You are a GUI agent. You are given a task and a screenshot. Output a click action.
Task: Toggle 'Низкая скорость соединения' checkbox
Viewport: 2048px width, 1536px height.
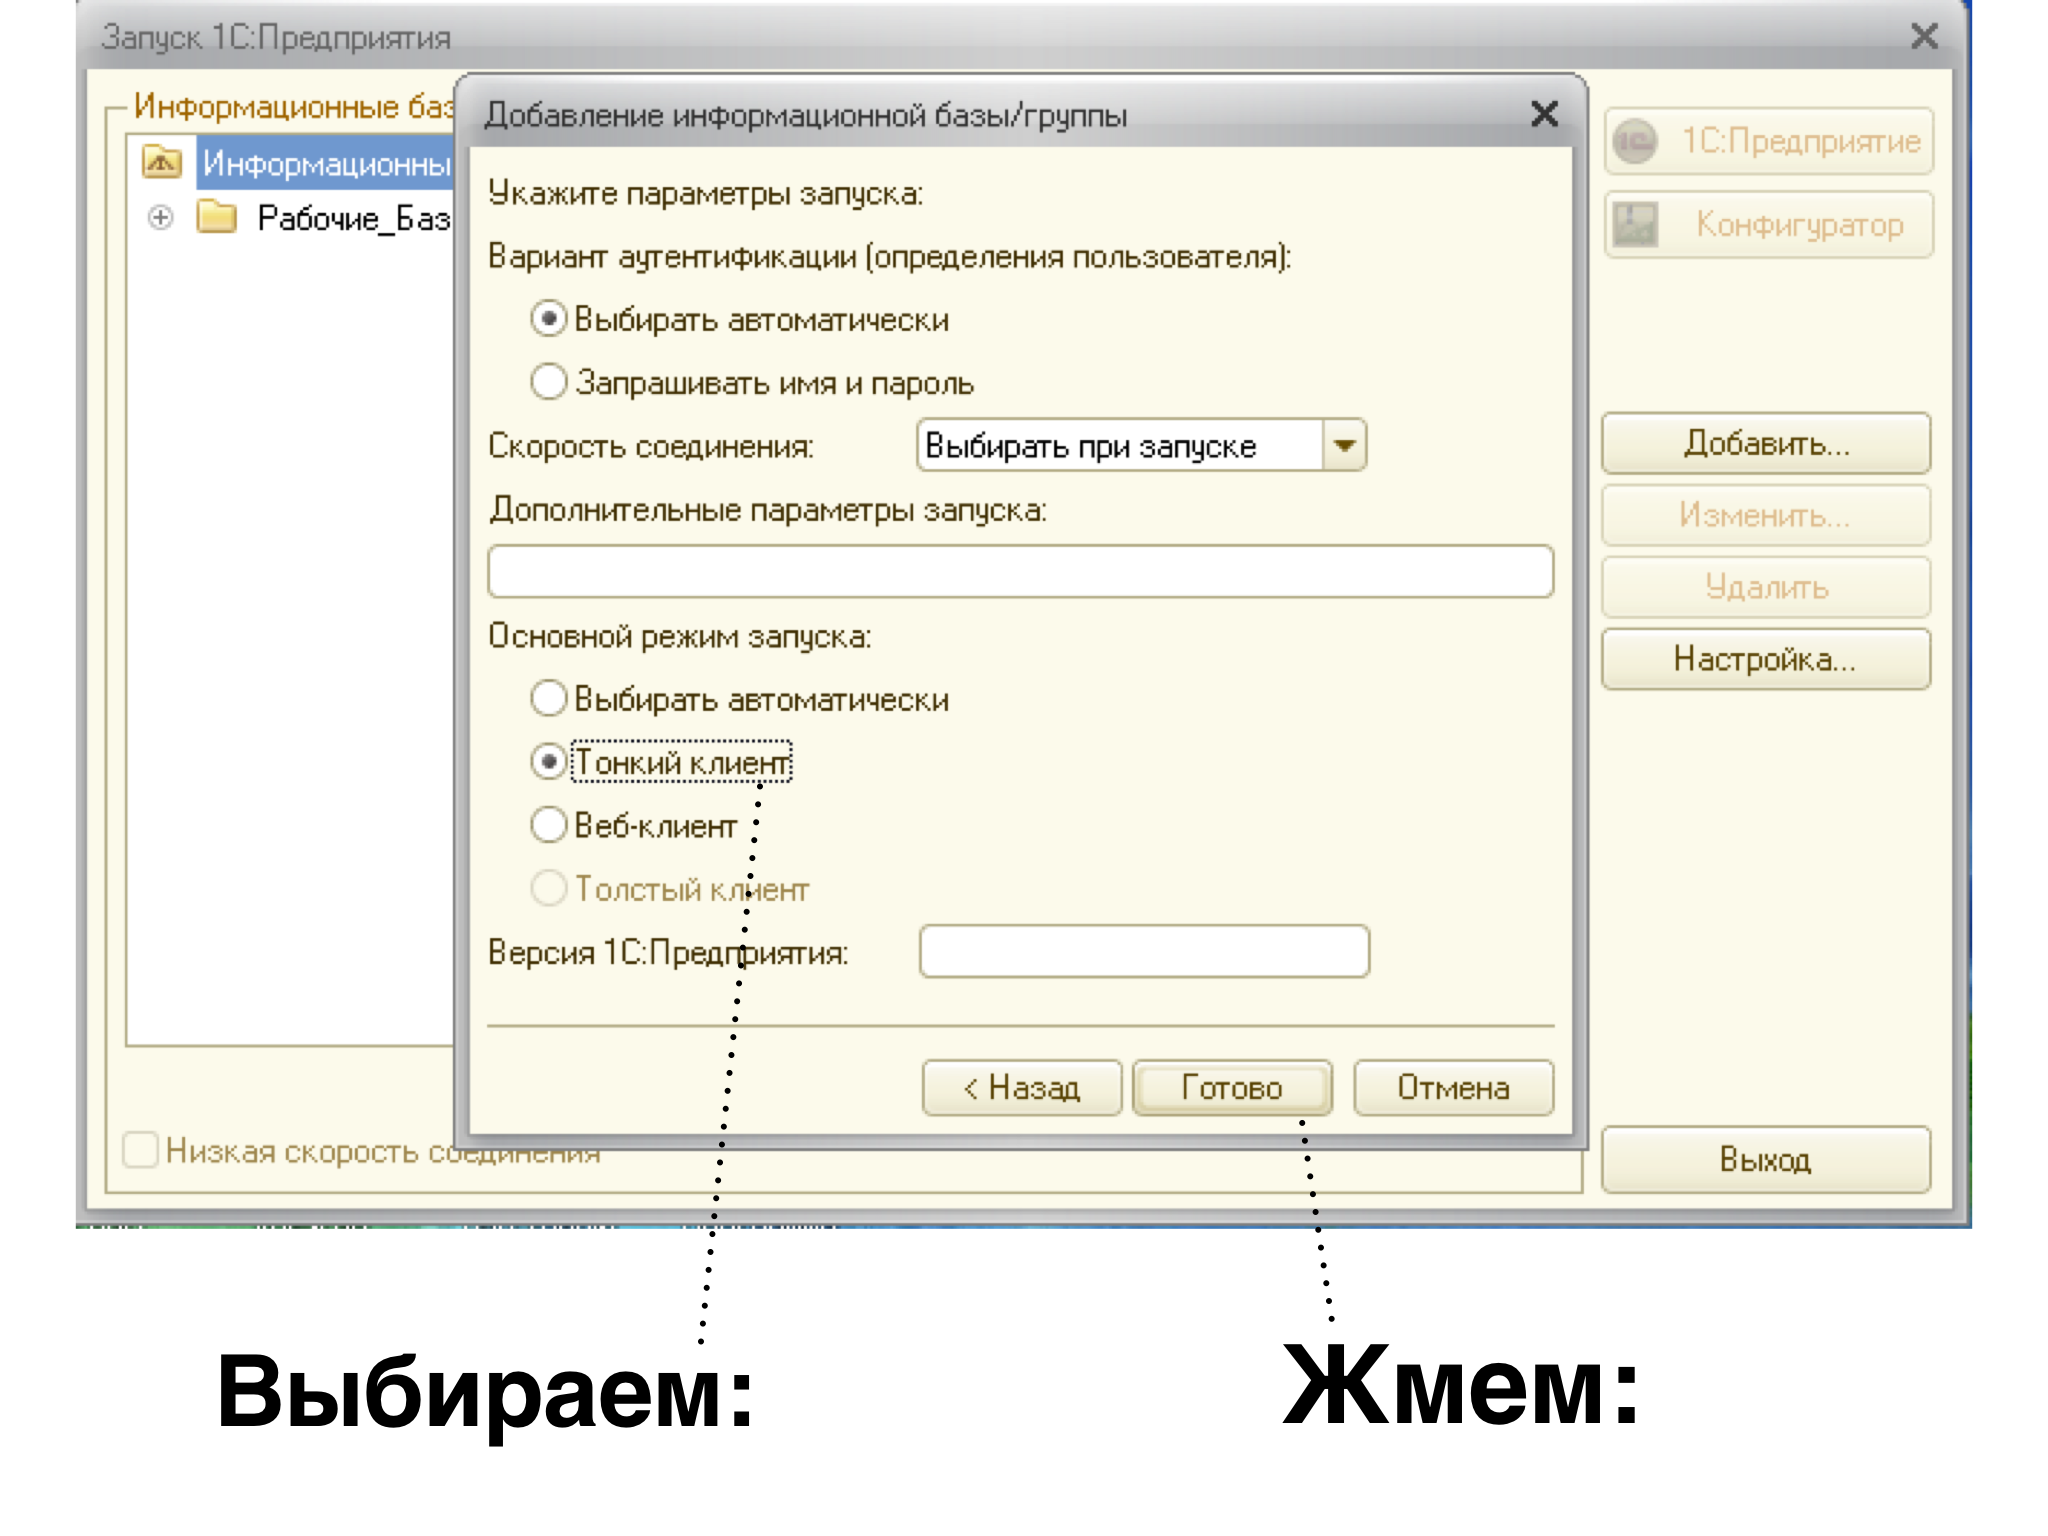tap(140, 1150)
